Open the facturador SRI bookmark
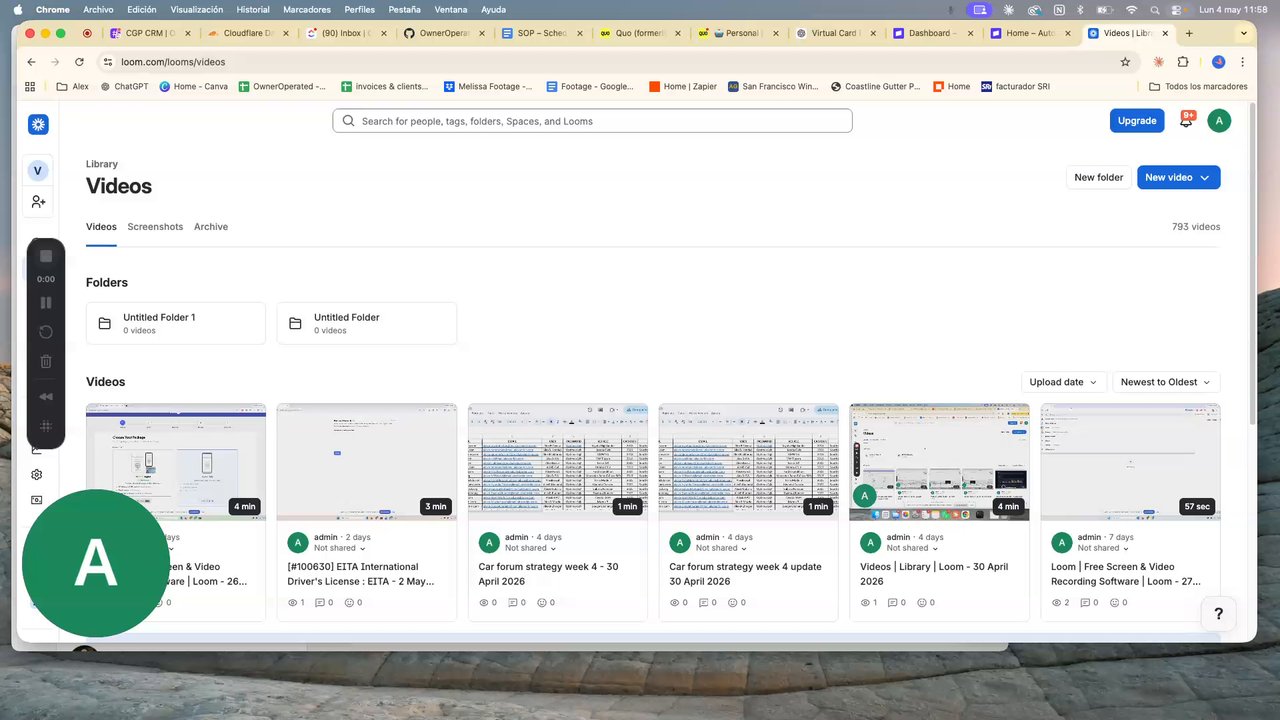Viewport: 1280px width, 720px height. click(1016, 87)
